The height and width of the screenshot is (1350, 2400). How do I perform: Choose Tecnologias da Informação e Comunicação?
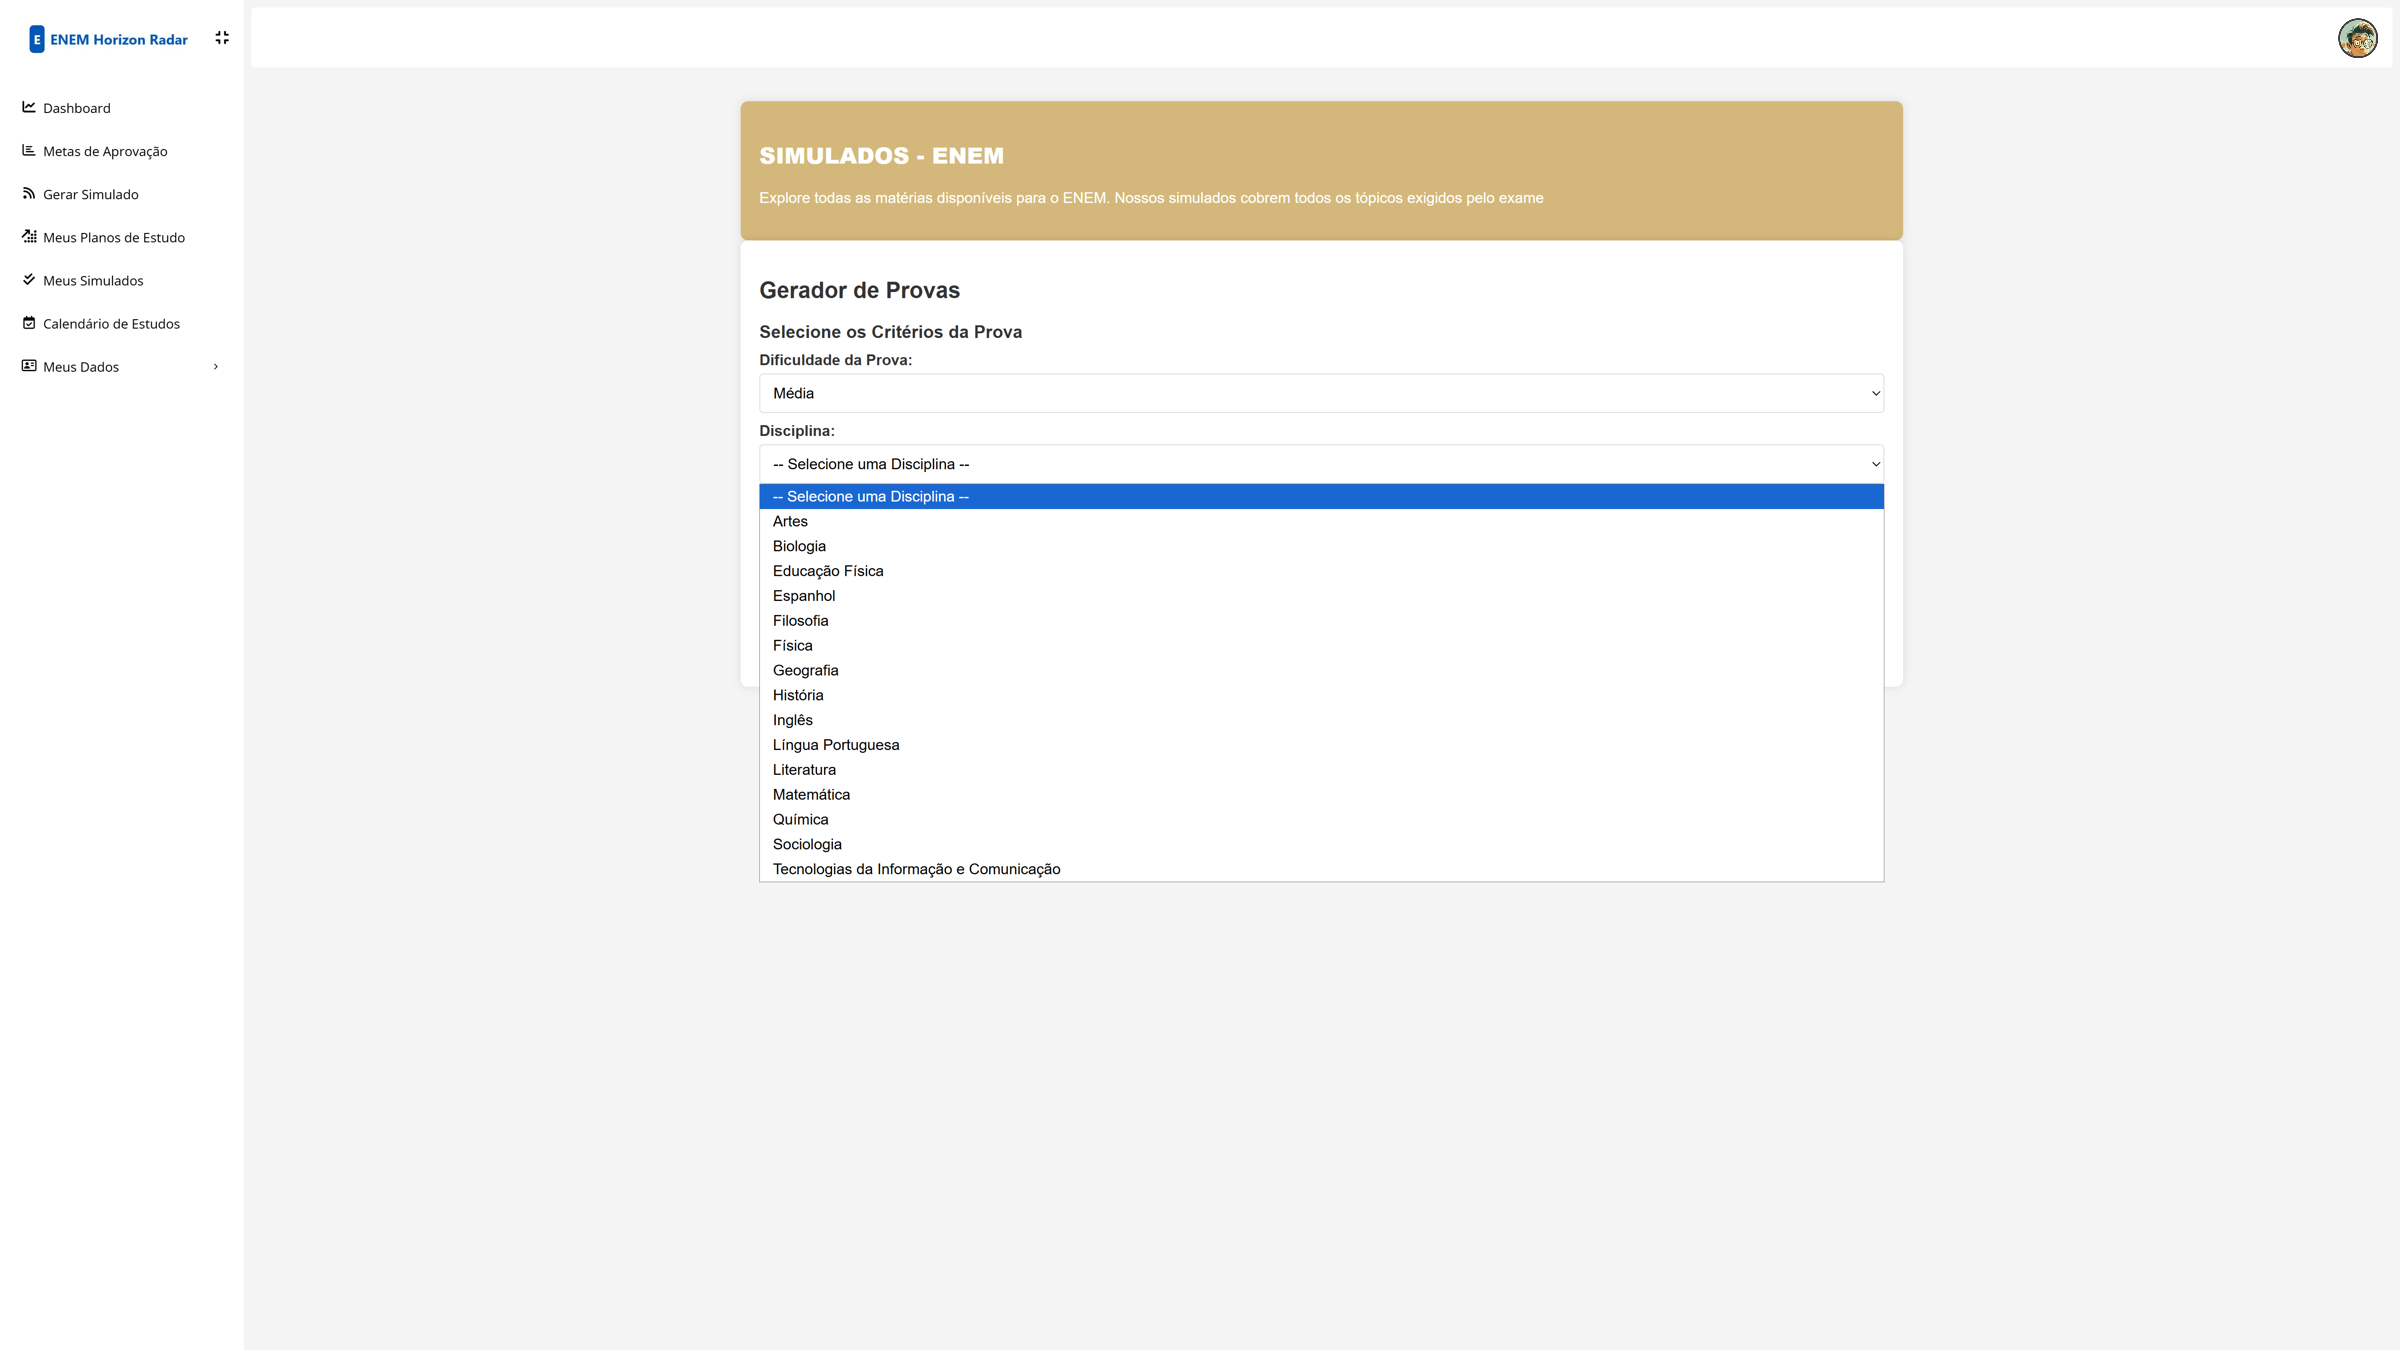(1321, 869)
